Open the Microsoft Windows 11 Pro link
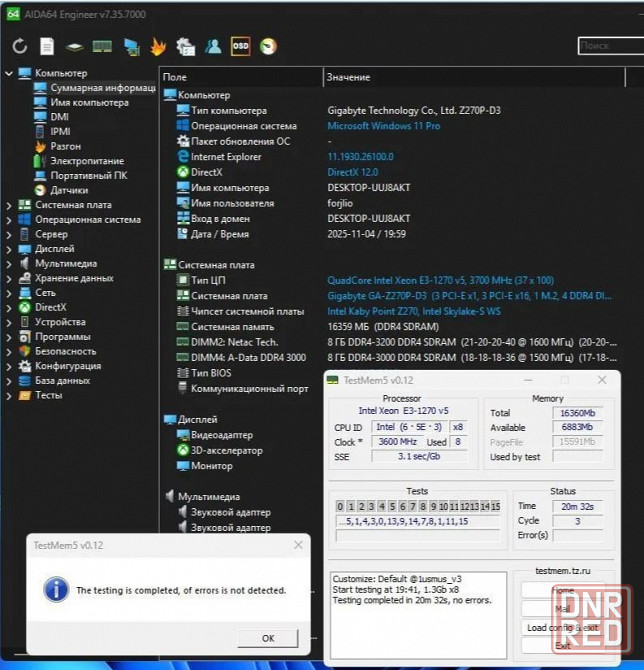 (384, 126)
